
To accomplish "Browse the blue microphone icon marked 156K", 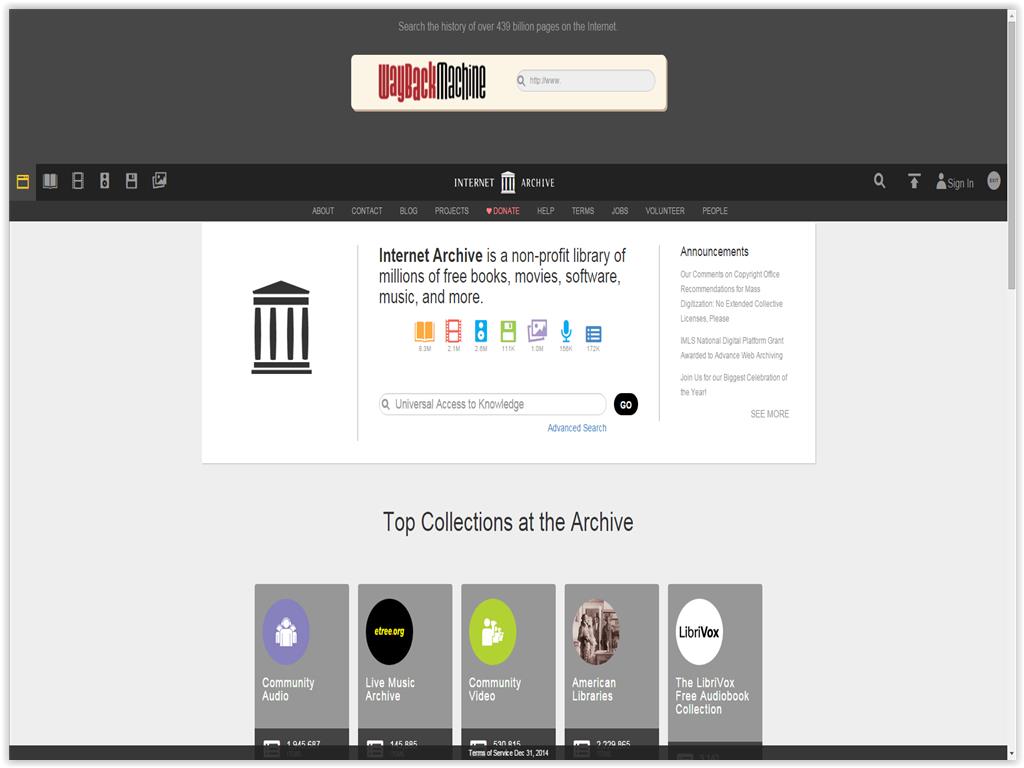I will (x=566, y=336).
